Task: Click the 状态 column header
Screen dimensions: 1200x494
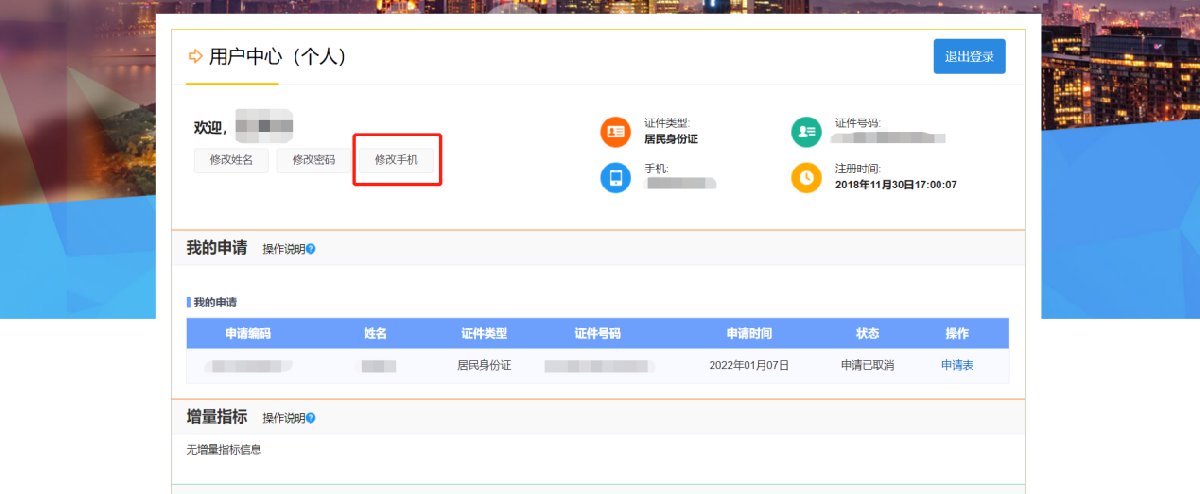Action: 867,334
